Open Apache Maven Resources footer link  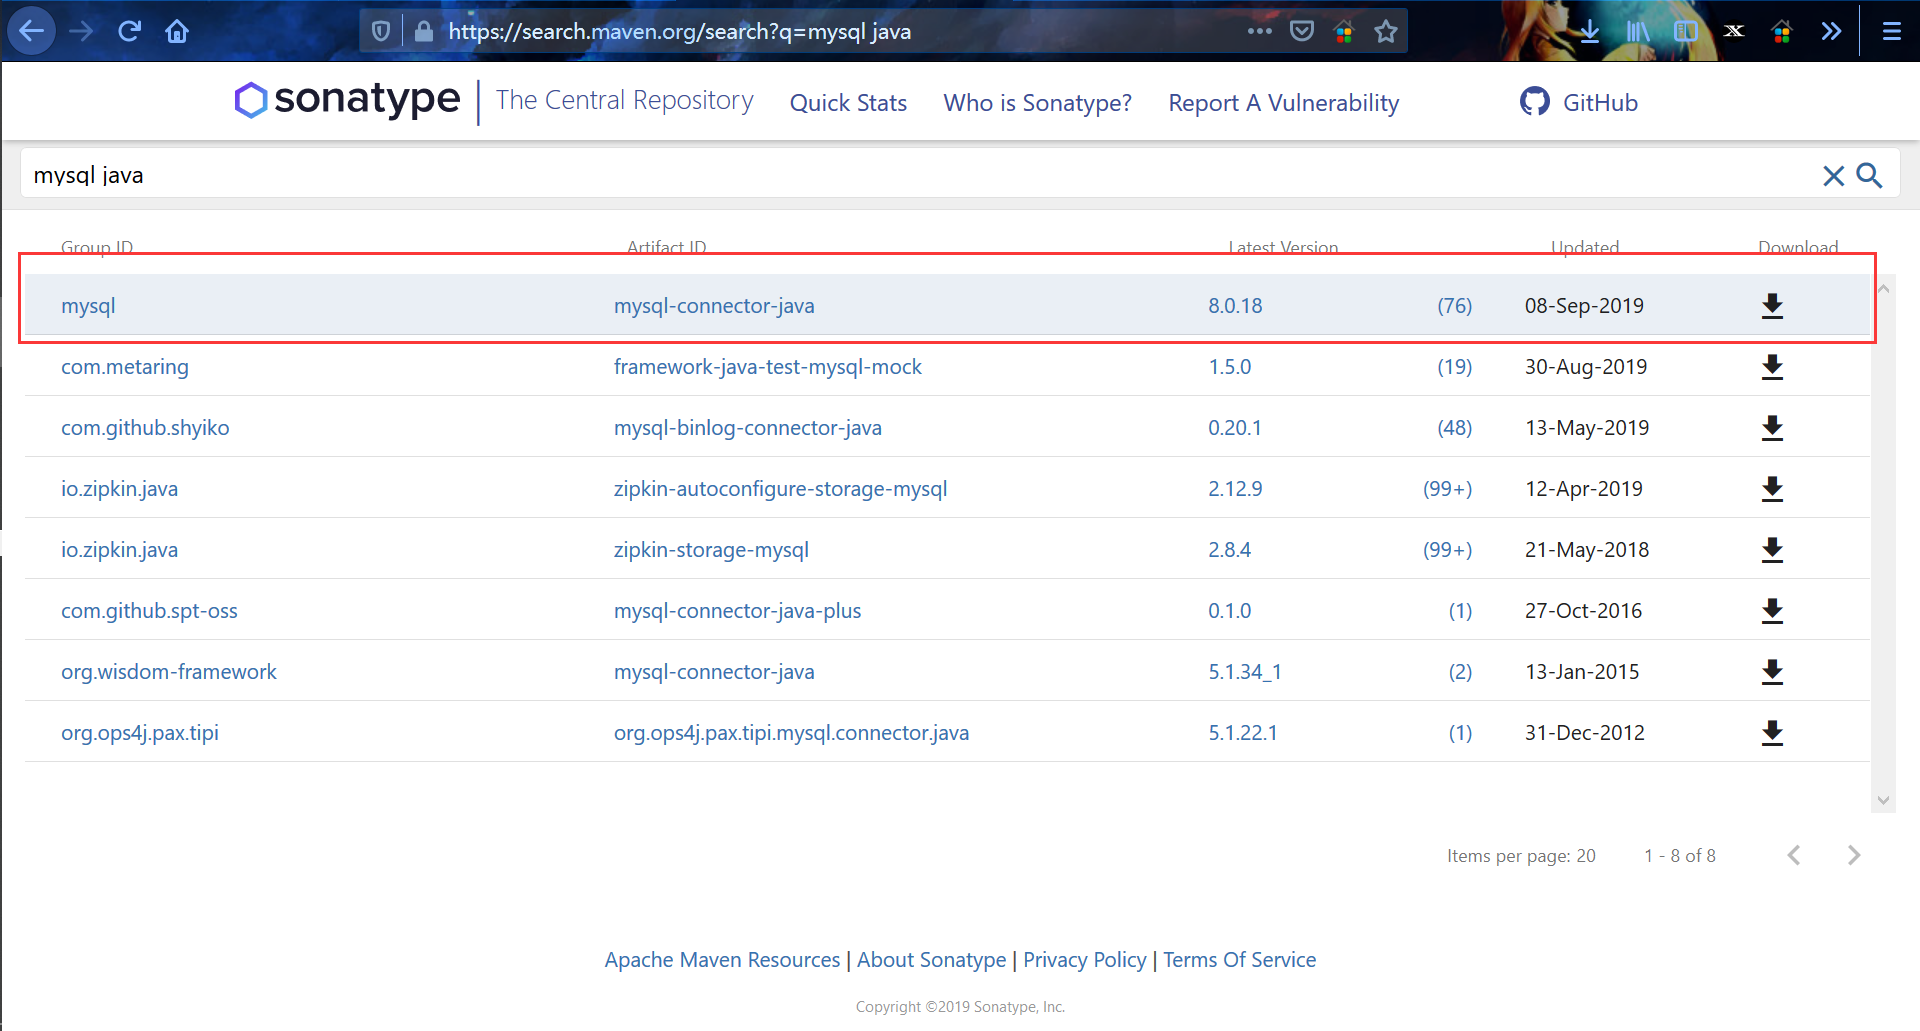point(722,960)
